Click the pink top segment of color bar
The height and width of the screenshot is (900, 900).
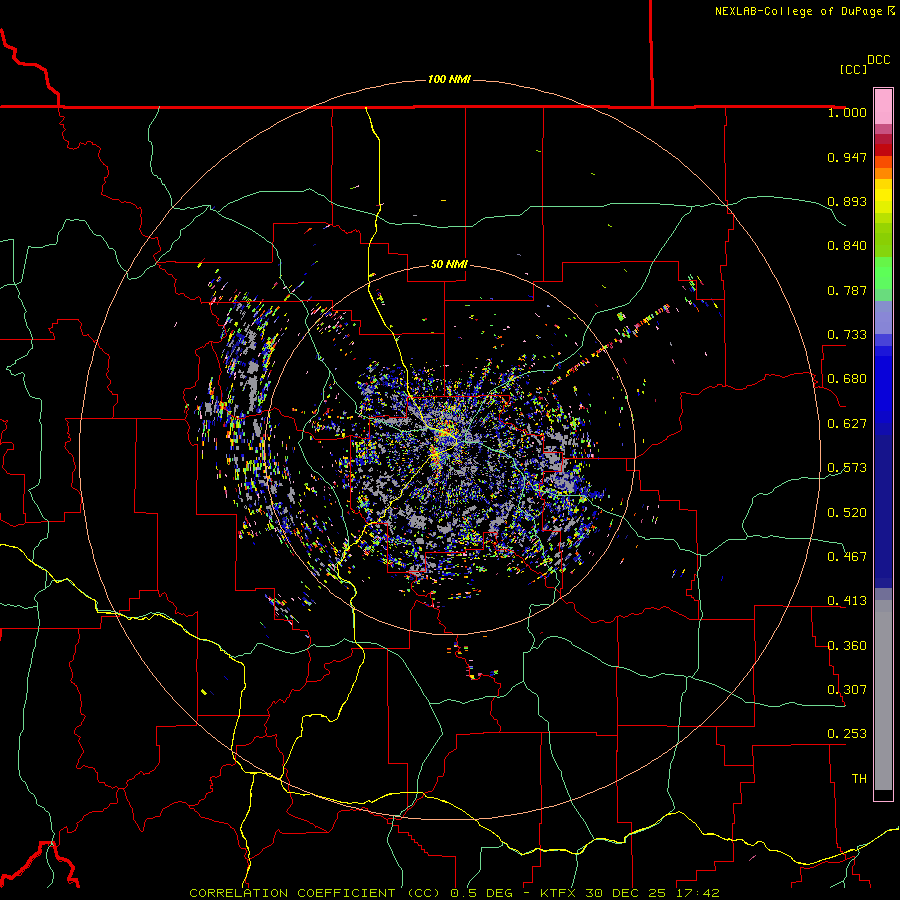tap(883, 106)
